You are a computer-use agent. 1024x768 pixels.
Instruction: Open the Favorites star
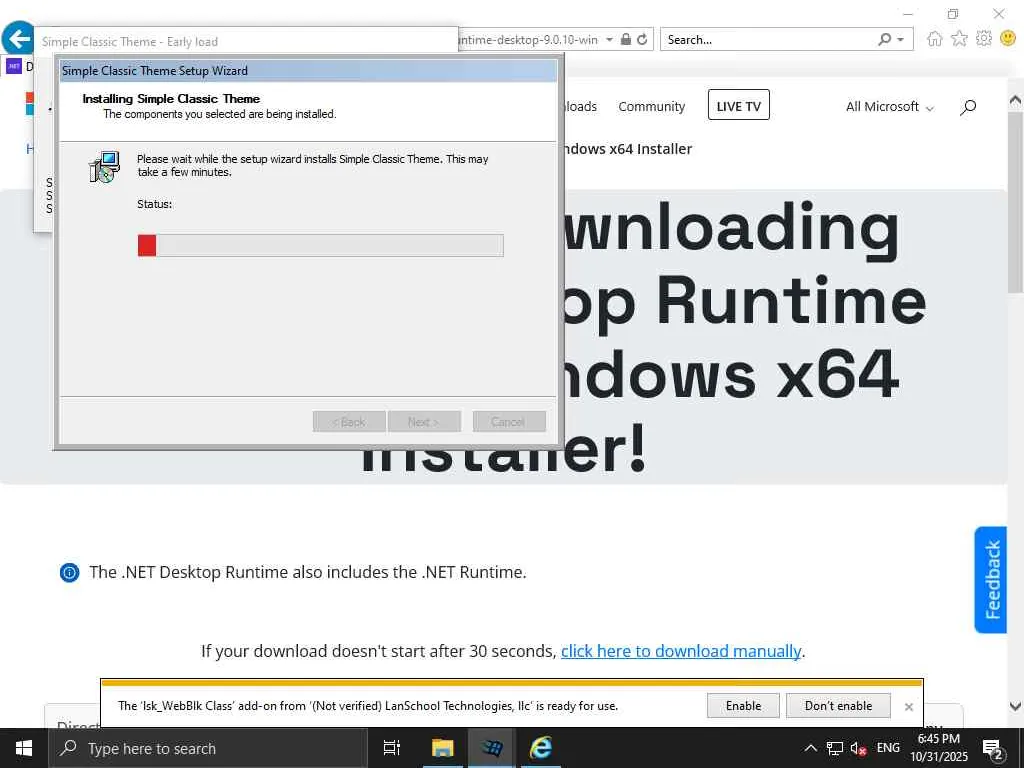coord(959,39)
